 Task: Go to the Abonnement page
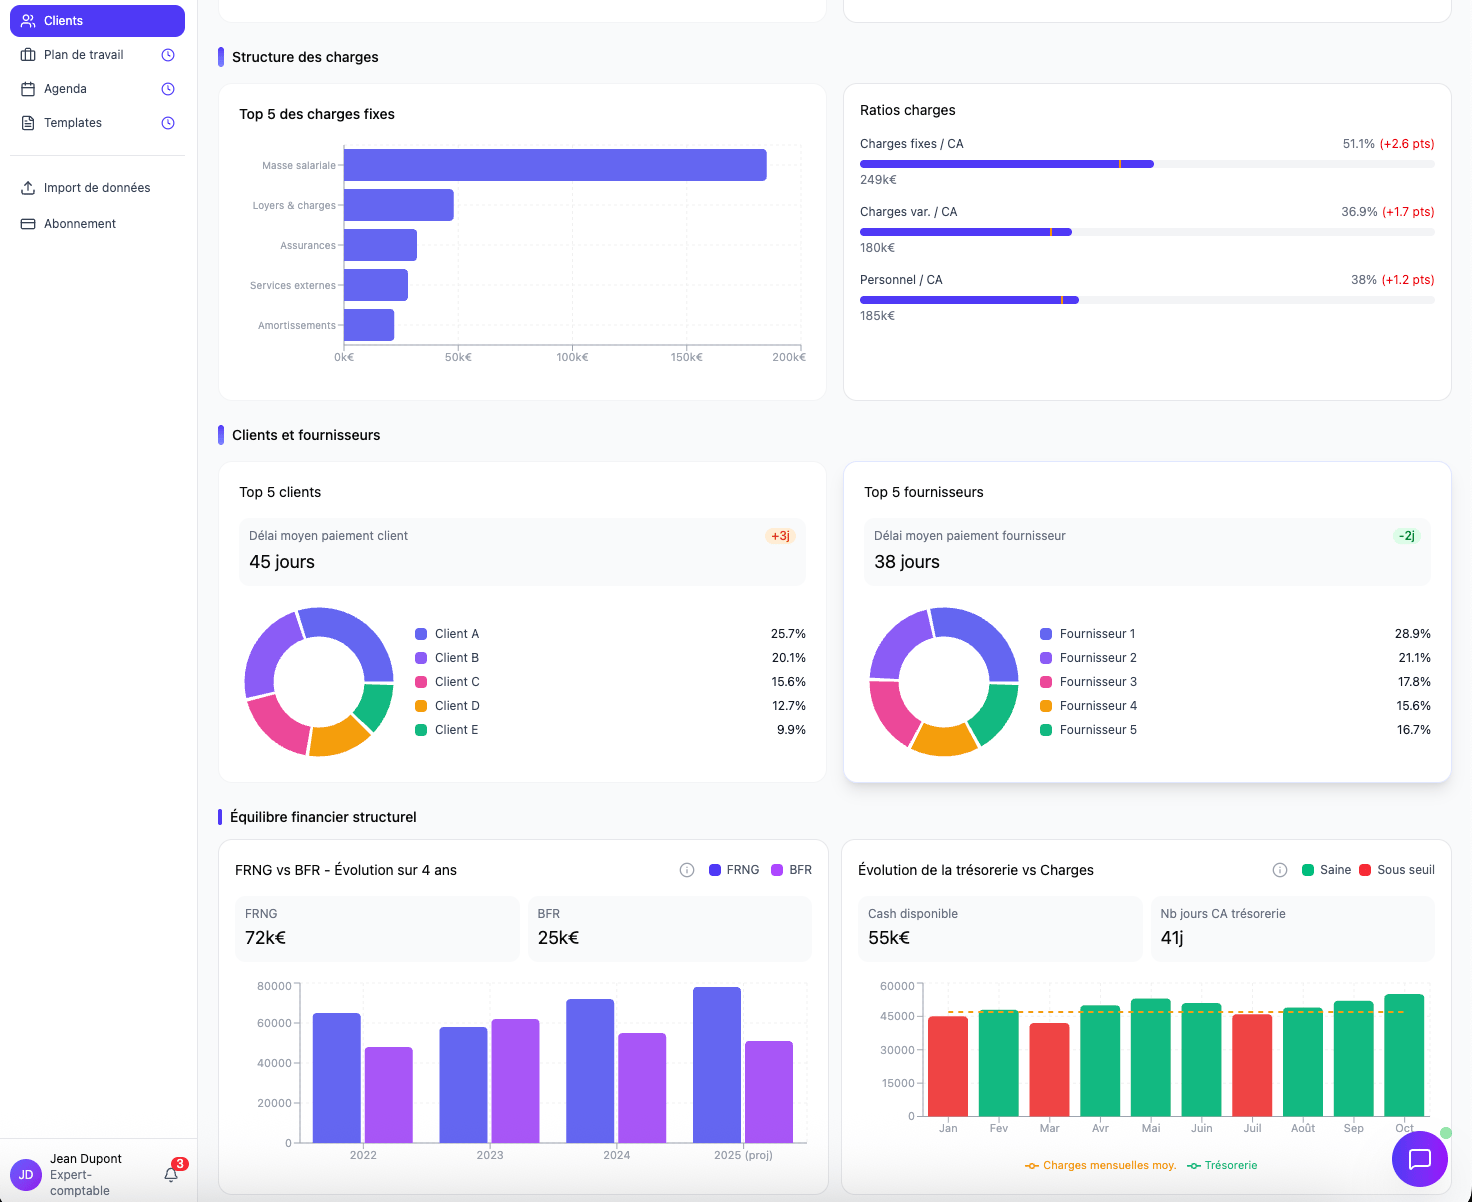tap(80, 224)
